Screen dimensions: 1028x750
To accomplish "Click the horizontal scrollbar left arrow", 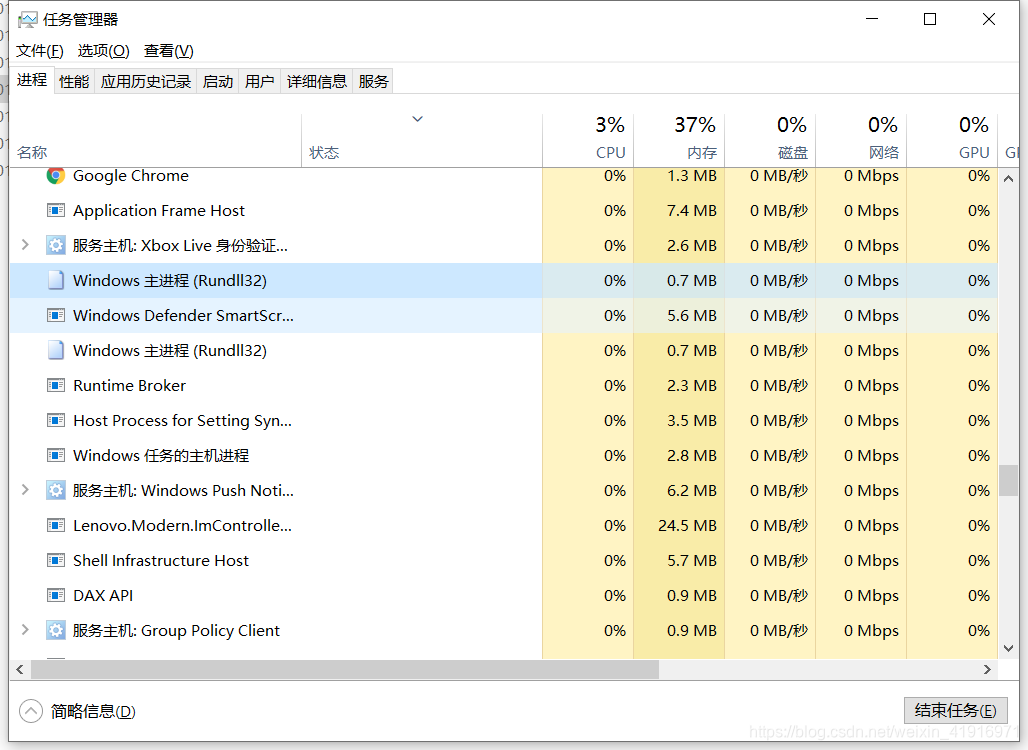I will [20, 669].
